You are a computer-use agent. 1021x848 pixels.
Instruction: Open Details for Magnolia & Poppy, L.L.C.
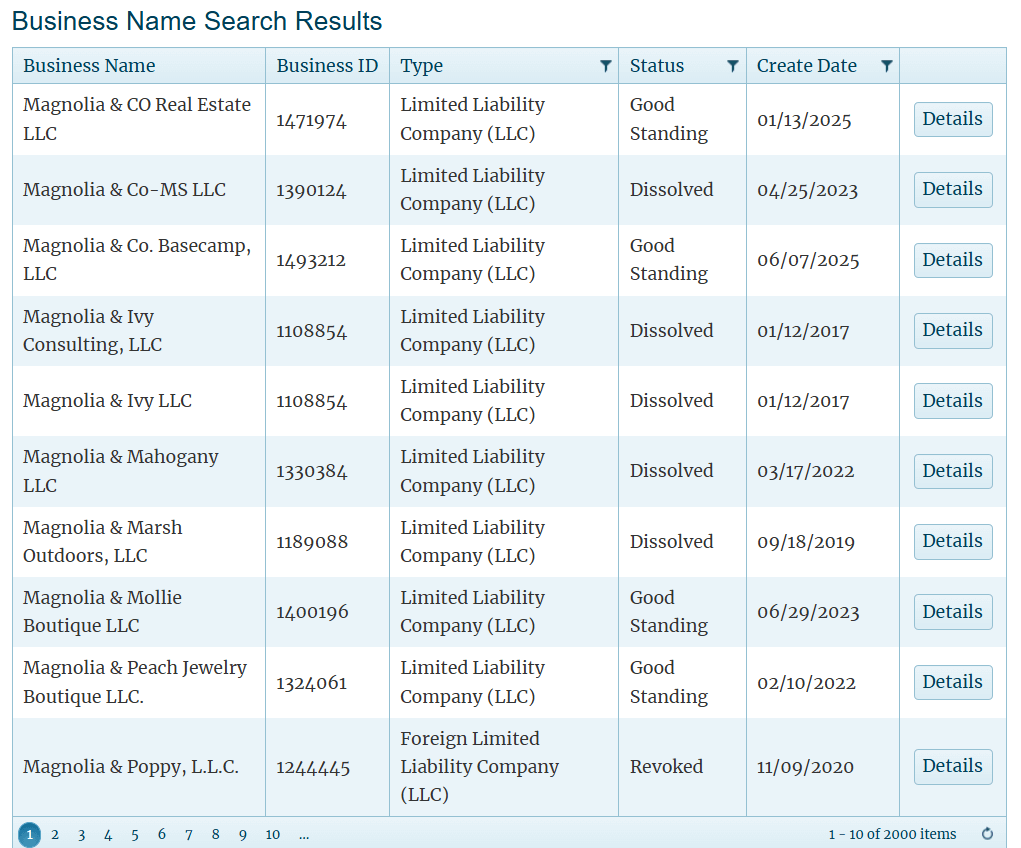(953, 767)
